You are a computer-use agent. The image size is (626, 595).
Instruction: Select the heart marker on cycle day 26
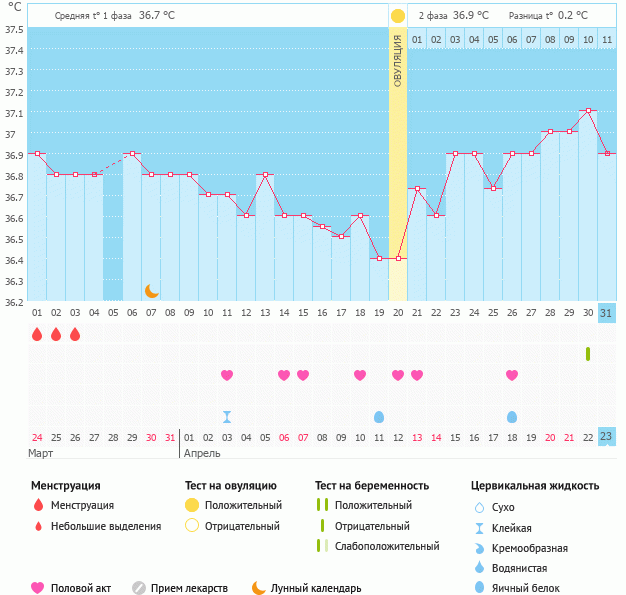click(x=512, y=375)
